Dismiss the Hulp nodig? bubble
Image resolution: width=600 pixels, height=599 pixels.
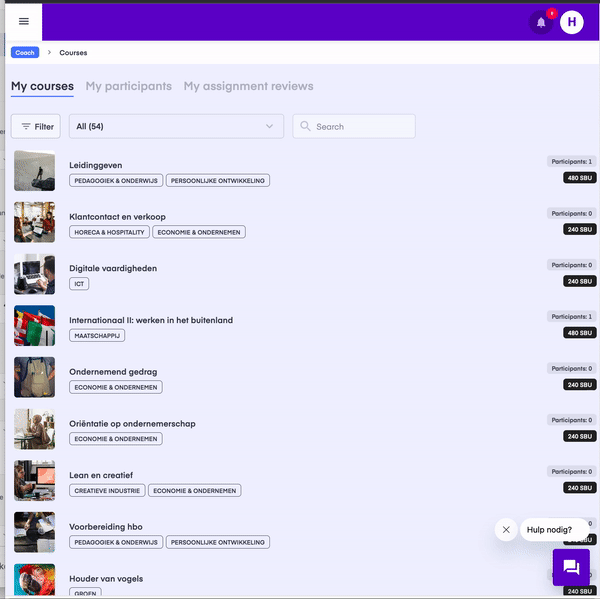pos(506,530)
